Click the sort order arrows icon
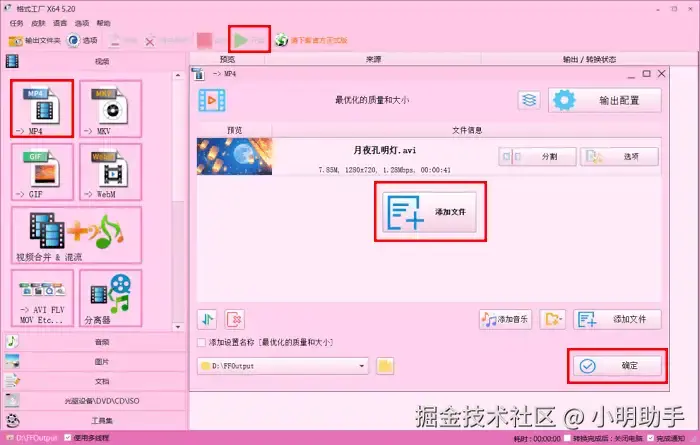Image resolution: width=700 pixels, height=445 pixels. point(207,319)
